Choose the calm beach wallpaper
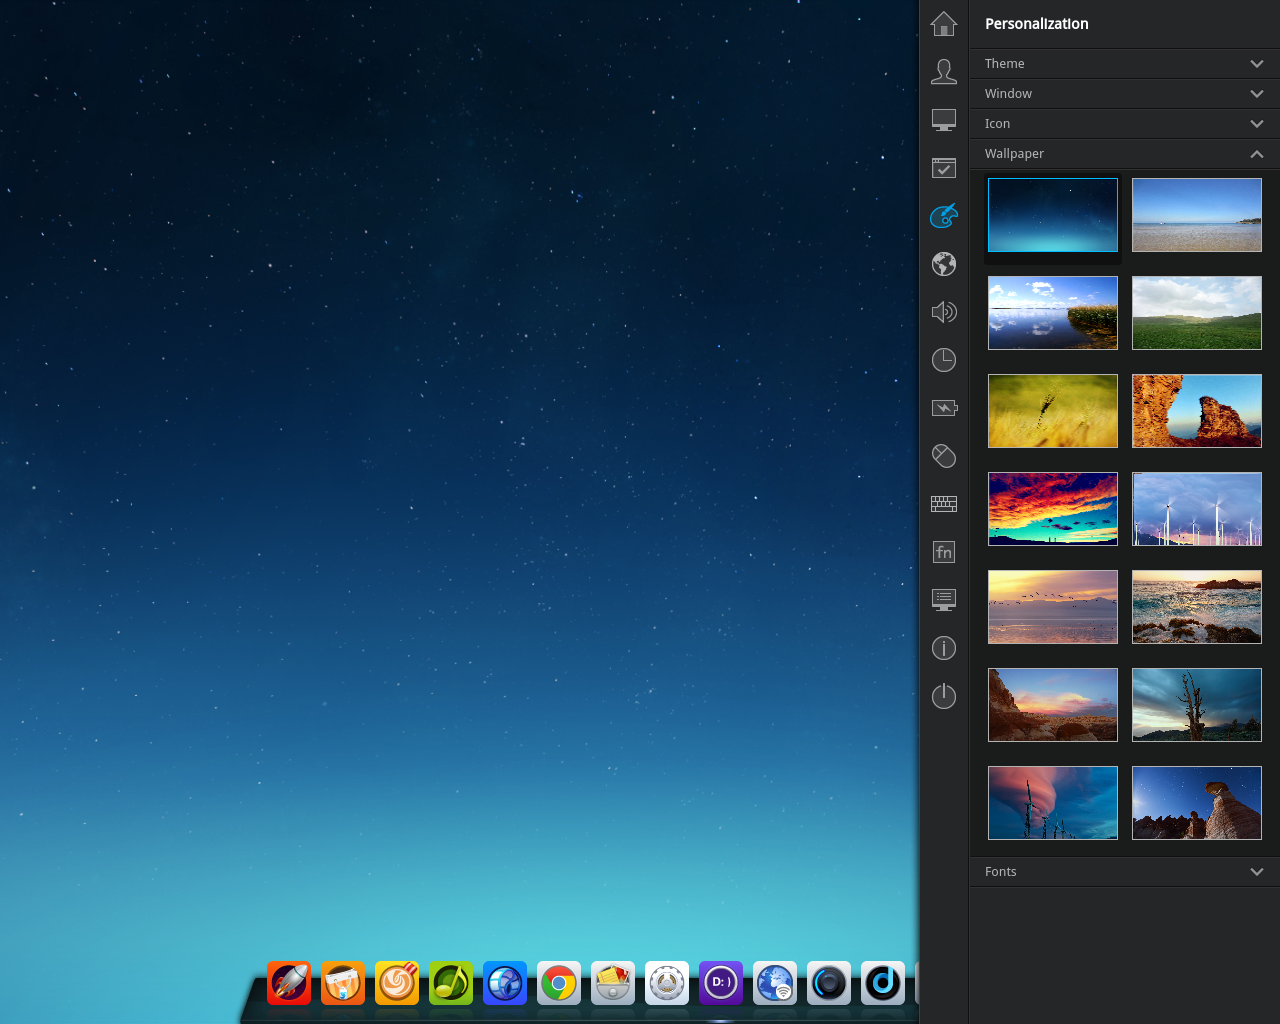This screenshot has width=1280, height=1024. pyautogui.click(x=1197, y=215)
